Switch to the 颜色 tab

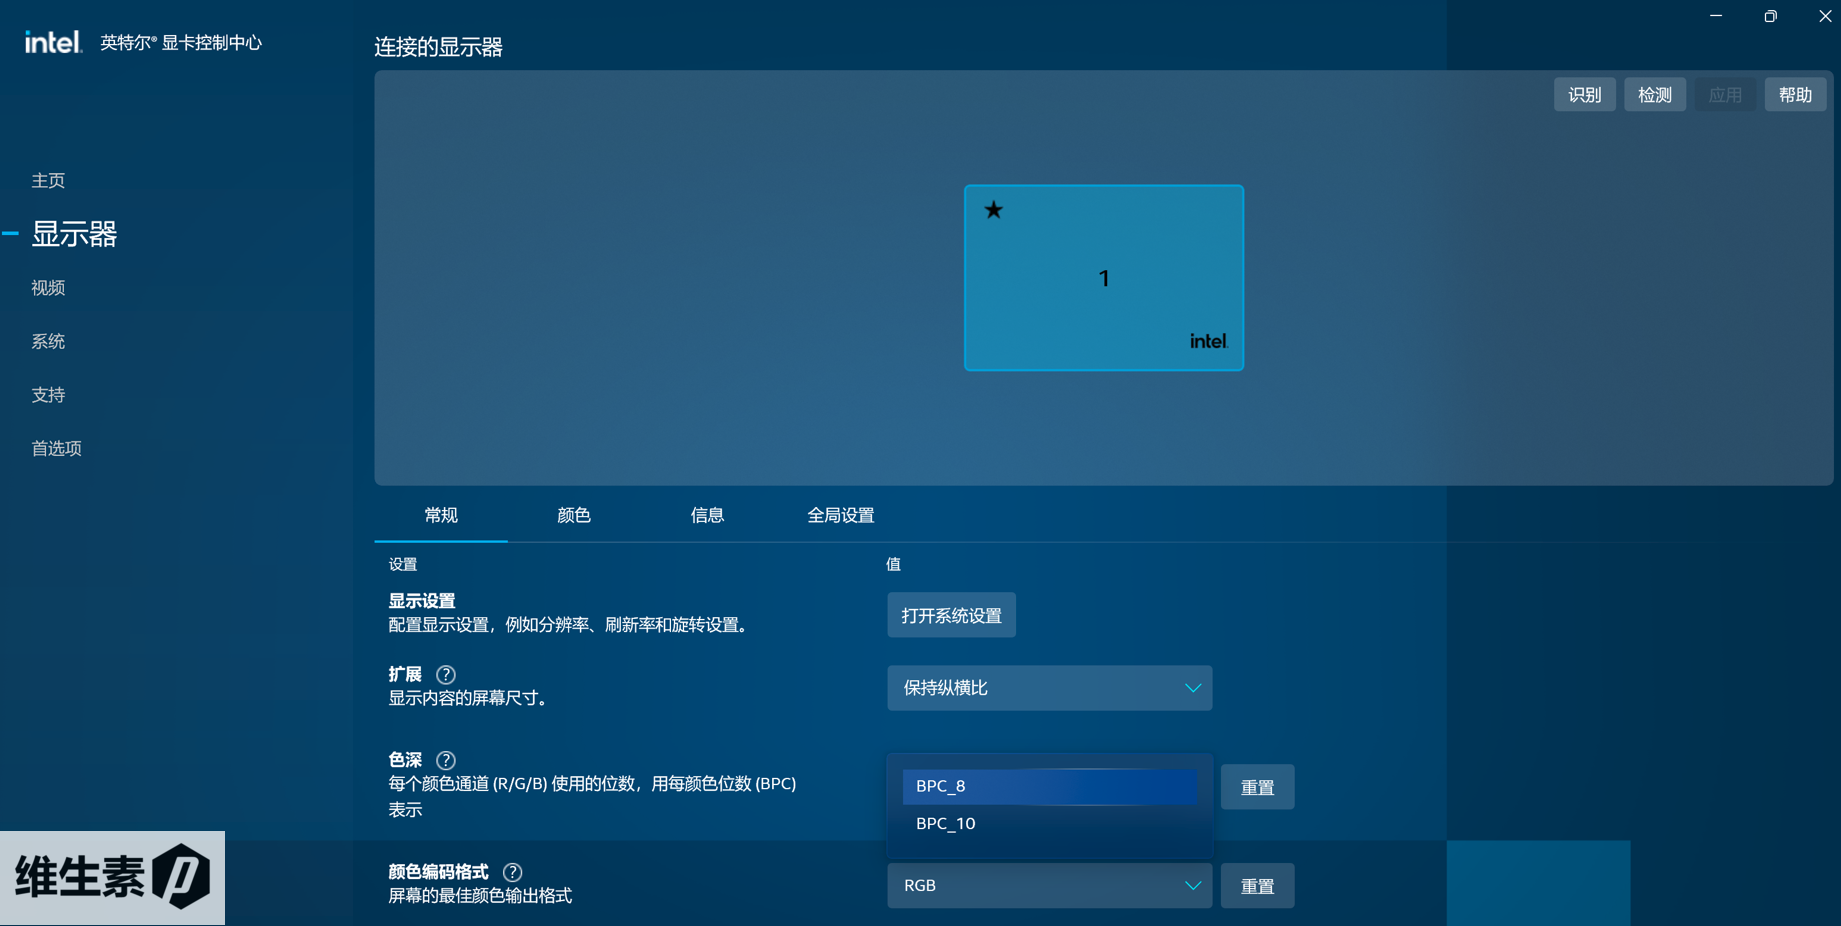(574, 515)
